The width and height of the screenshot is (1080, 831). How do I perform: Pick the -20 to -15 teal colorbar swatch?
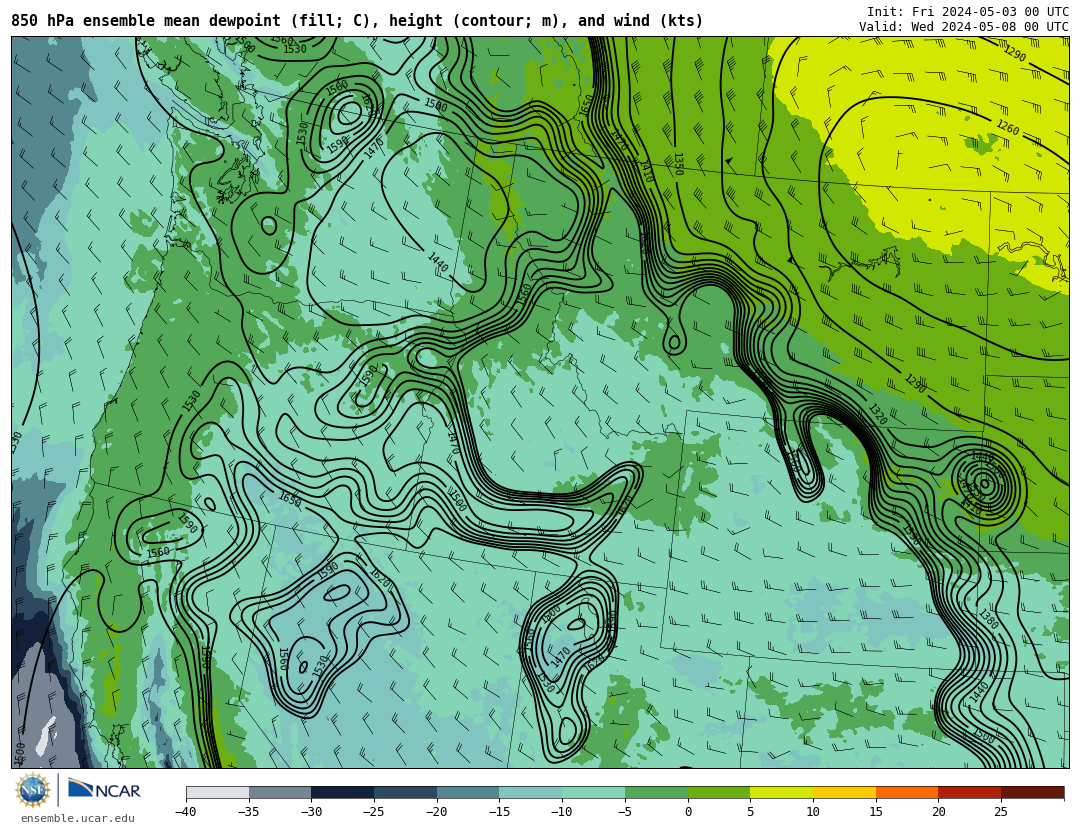click(468, 793)
